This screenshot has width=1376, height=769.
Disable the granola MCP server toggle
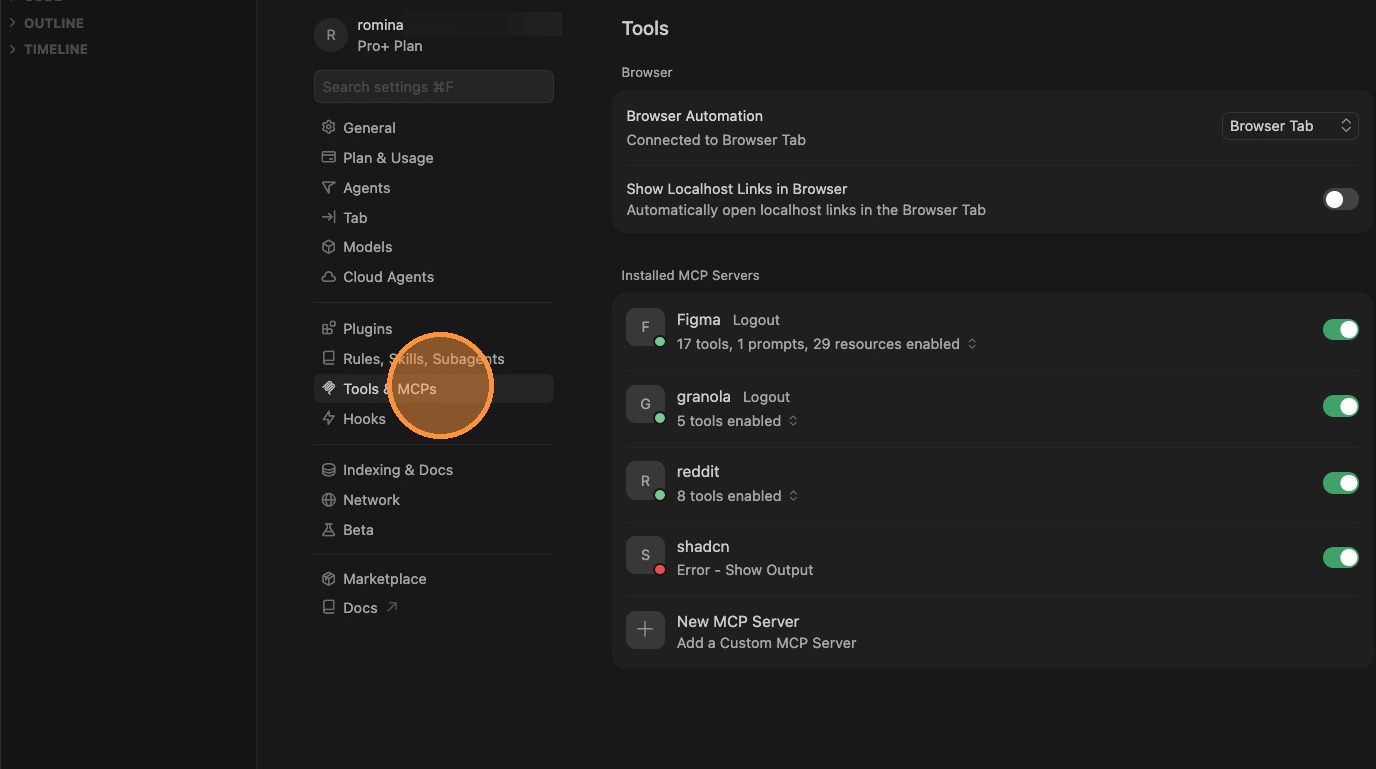tap(1341, 406)
